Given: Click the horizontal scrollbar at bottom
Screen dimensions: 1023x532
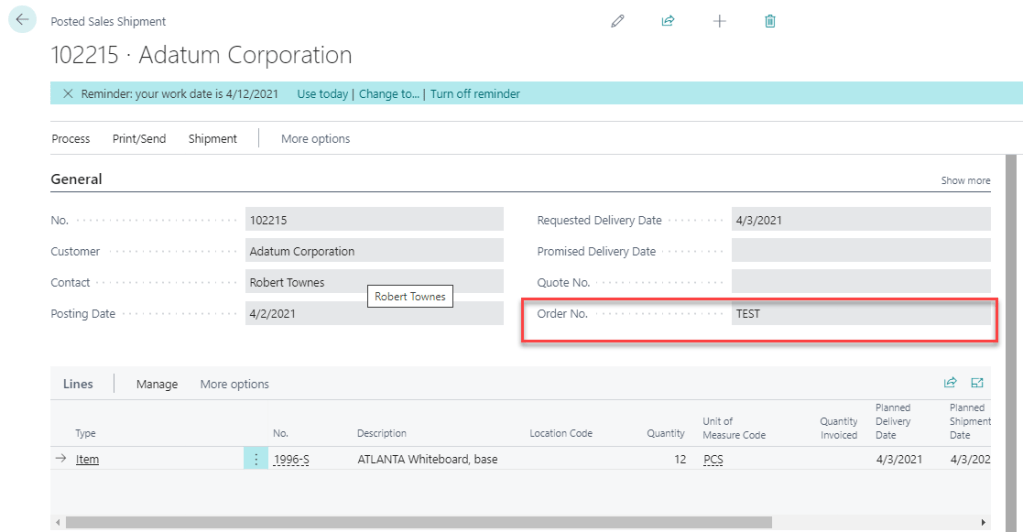Looking at the screenshot, I should pos(420,522).
